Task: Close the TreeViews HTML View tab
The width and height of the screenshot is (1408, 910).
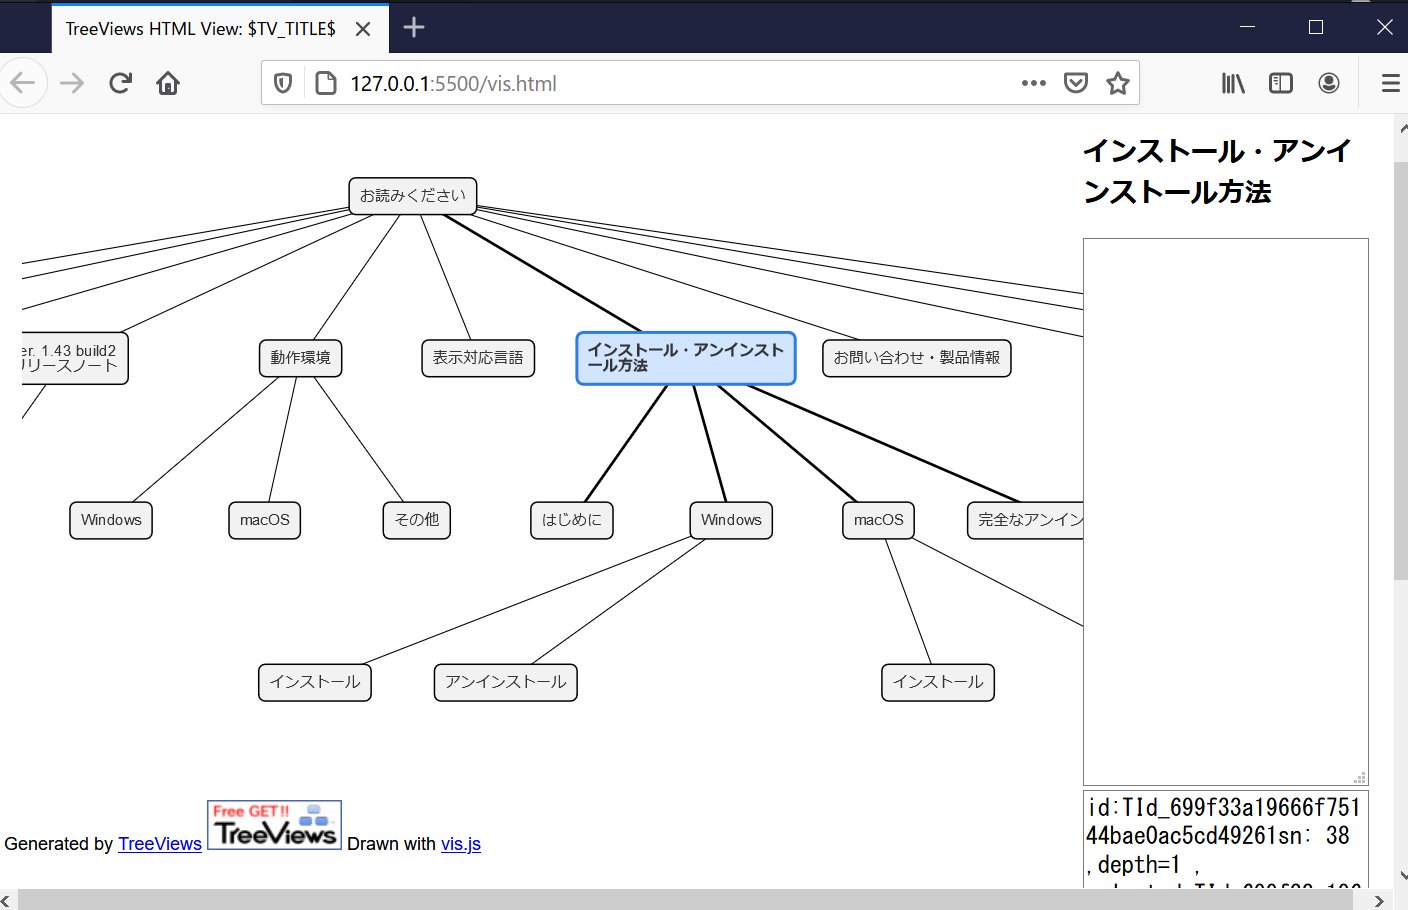Action: [x=363, y=29]
